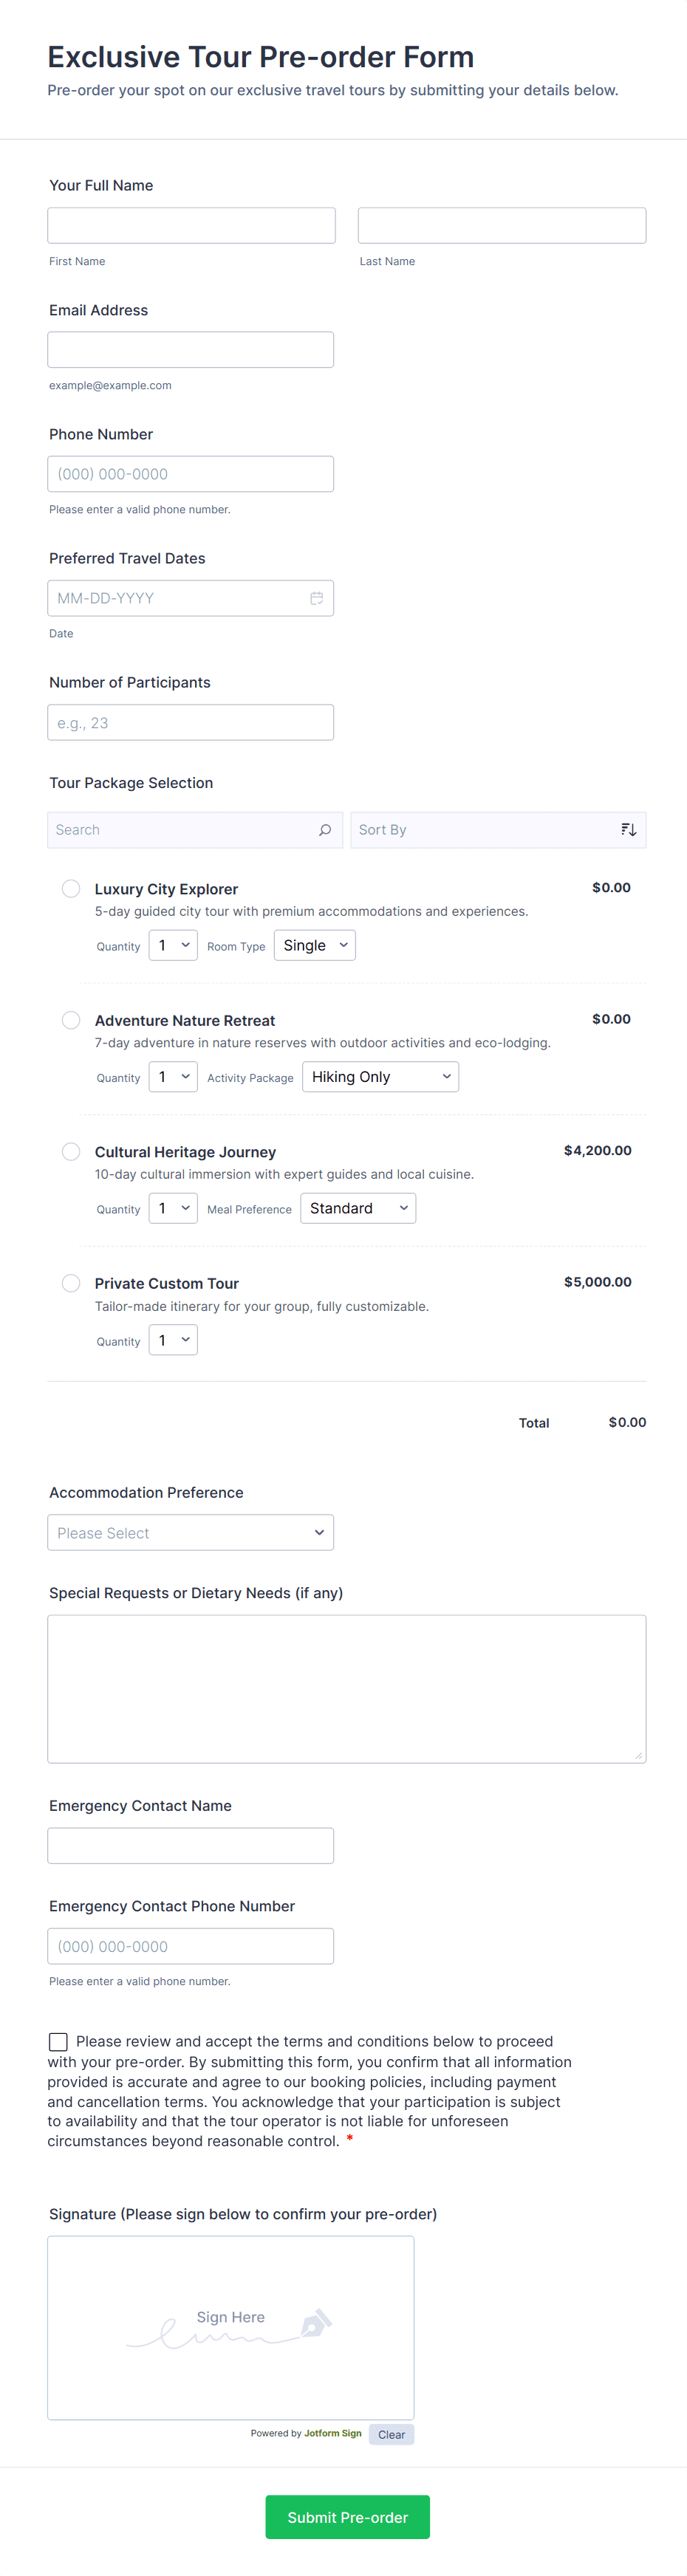
Task: Click the Sort By order icon
Action: pyautogui.click(x=628, y=830)
